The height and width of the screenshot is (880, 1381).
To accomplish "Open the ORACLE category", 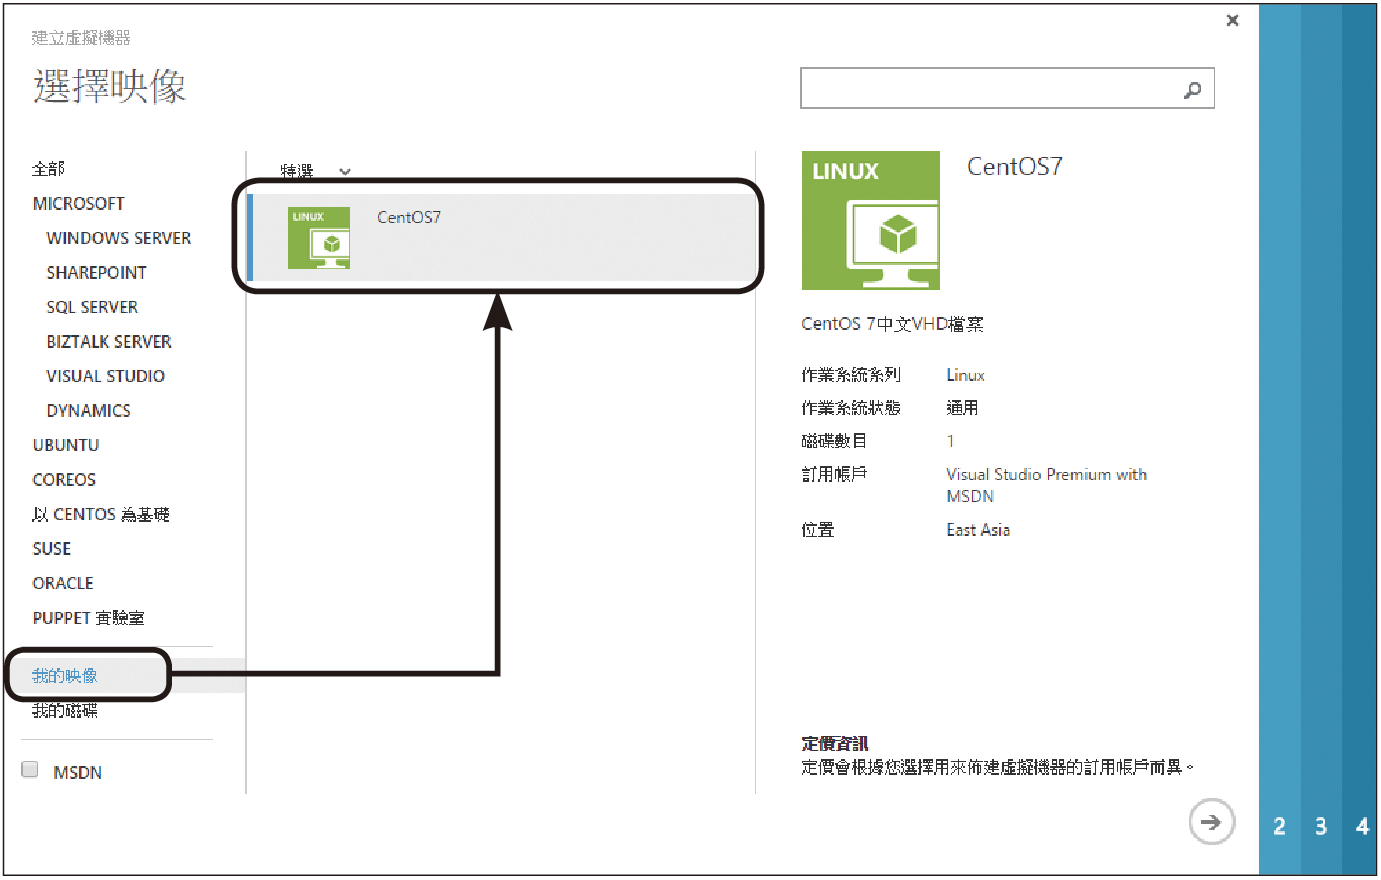I will coord(62,583).
